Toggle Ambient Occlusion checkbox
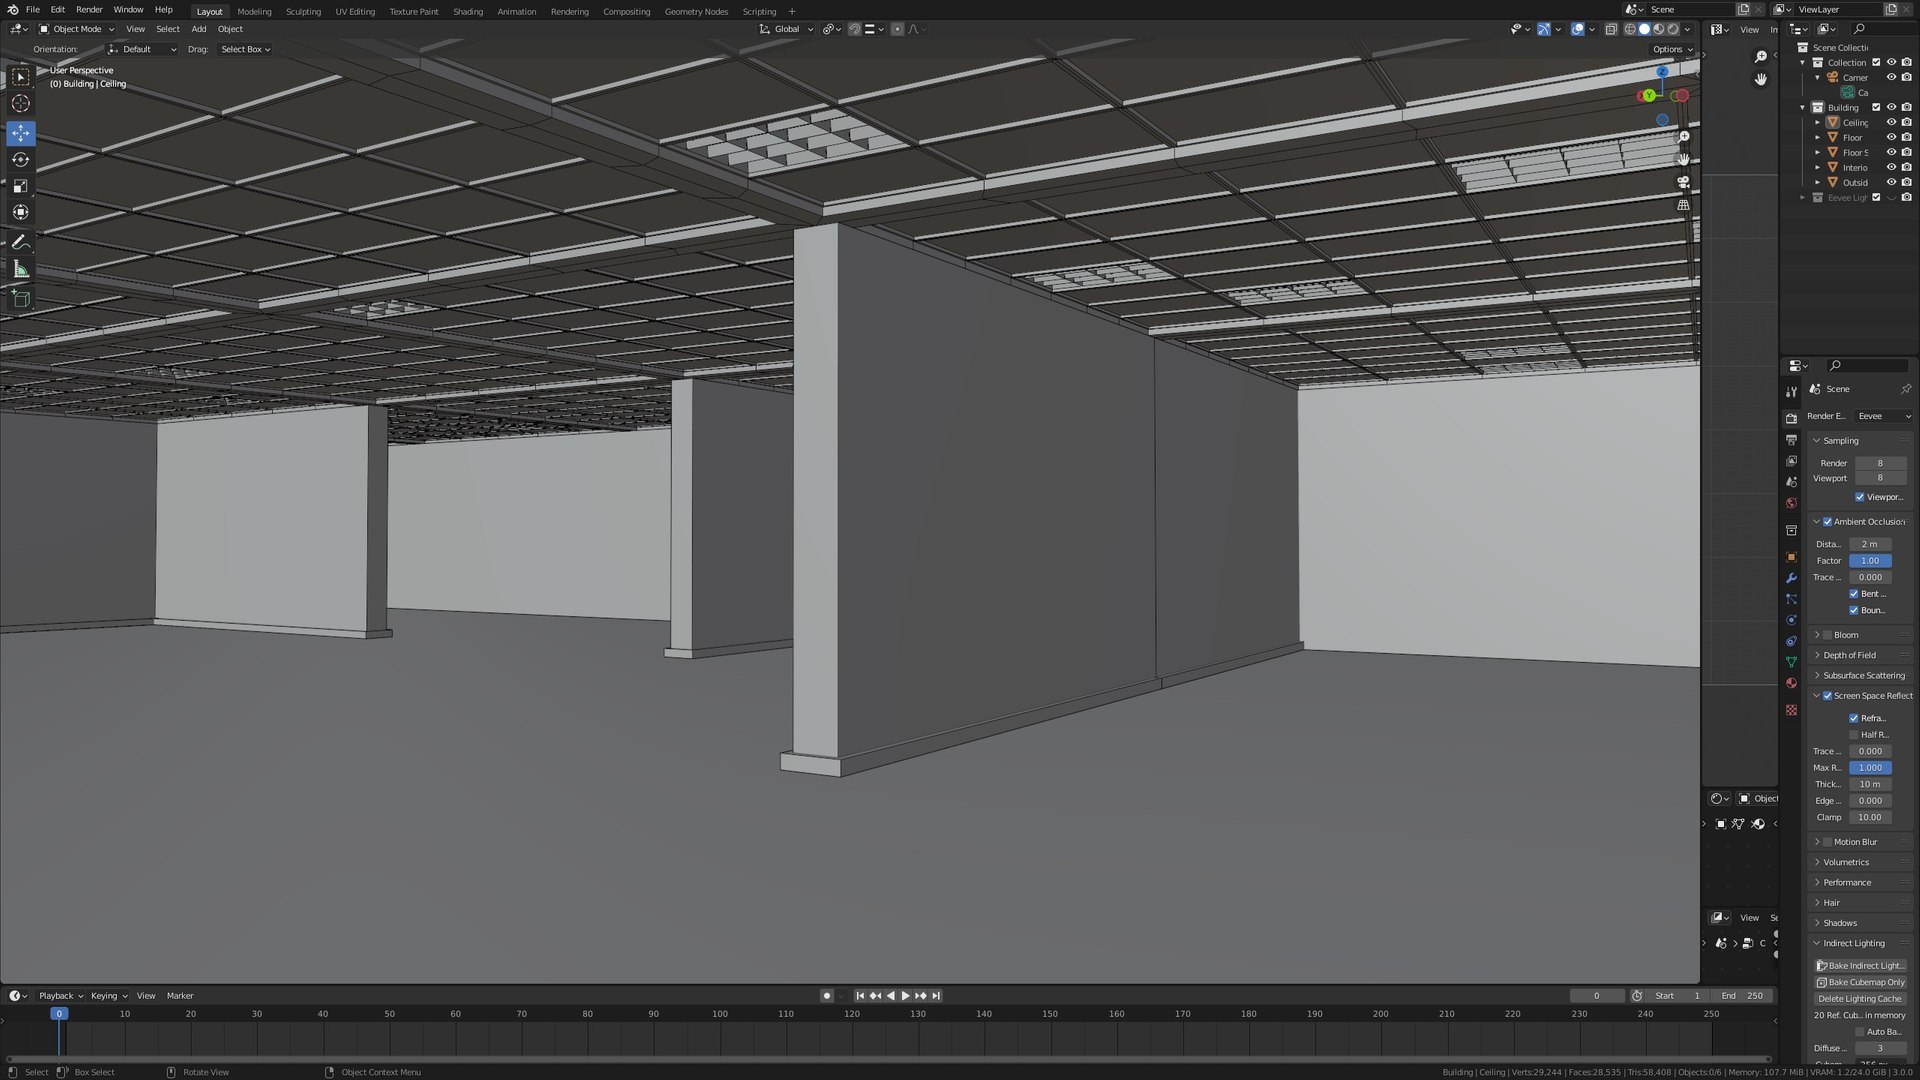This screenshot has width=1920, height=1080. [1828, 521]
